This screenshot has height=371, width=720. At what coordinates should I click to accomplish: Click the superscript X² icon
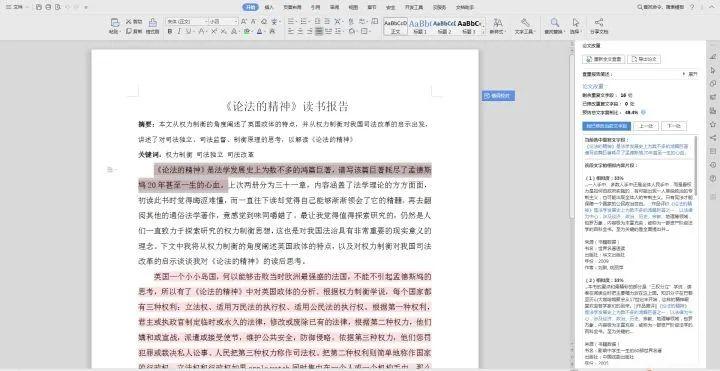pos(214,31)
